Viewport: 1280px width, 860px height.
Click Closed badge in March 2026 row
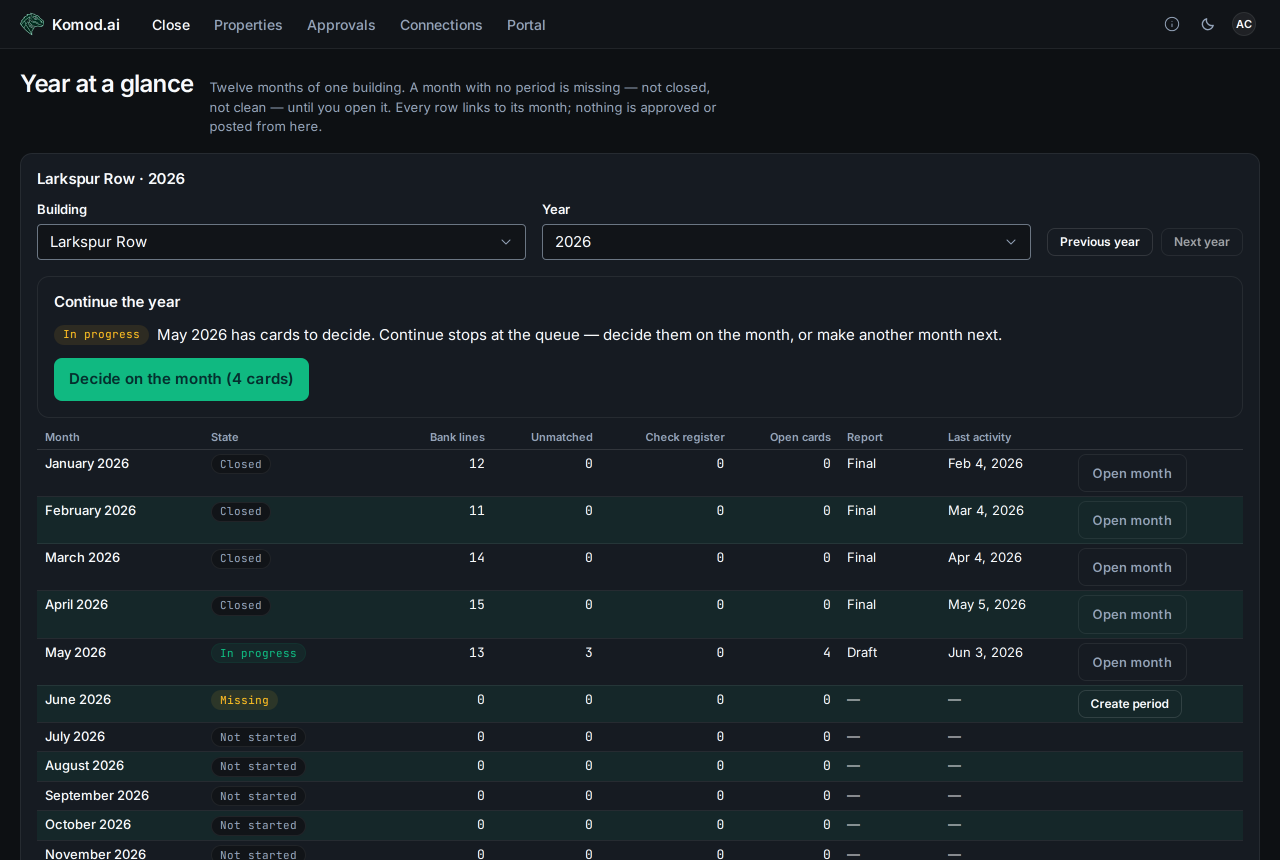[x=241, y=558]
